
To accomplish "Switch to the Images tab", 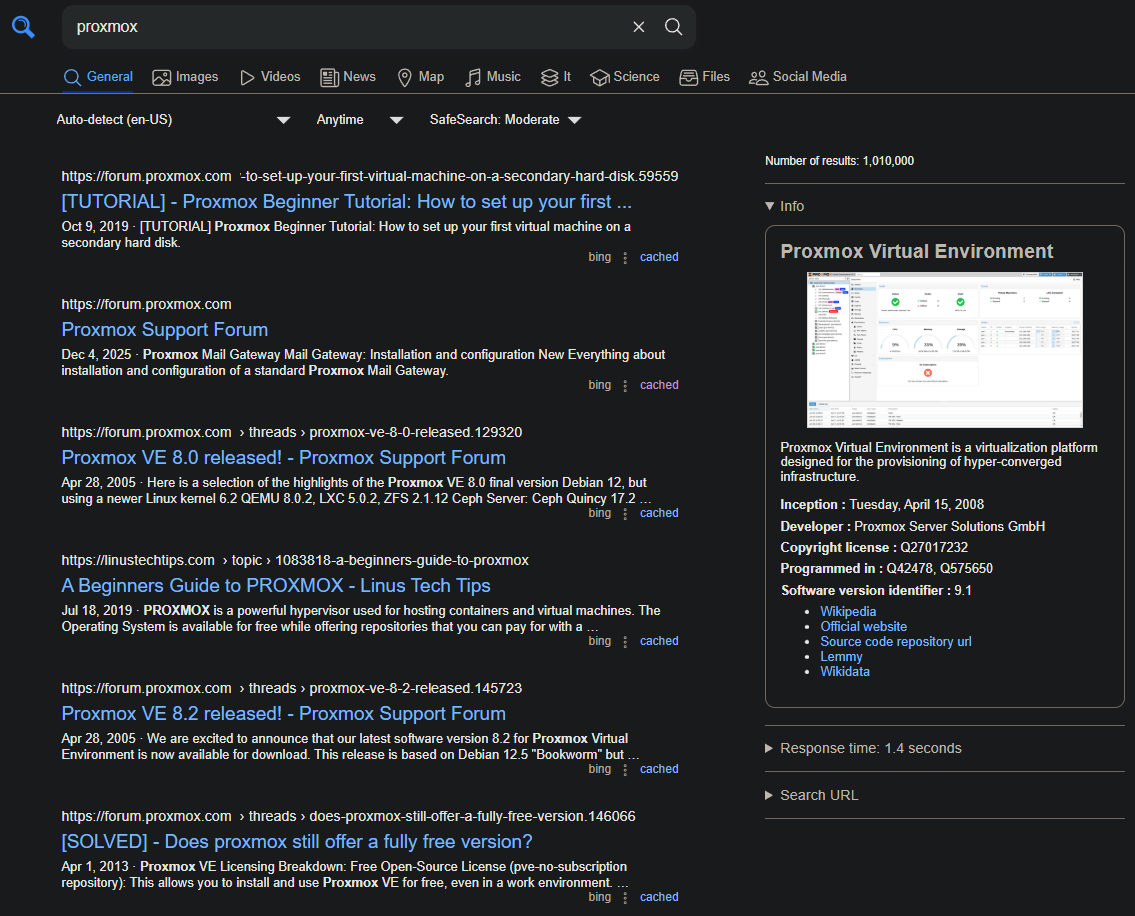I will (185, 77).
